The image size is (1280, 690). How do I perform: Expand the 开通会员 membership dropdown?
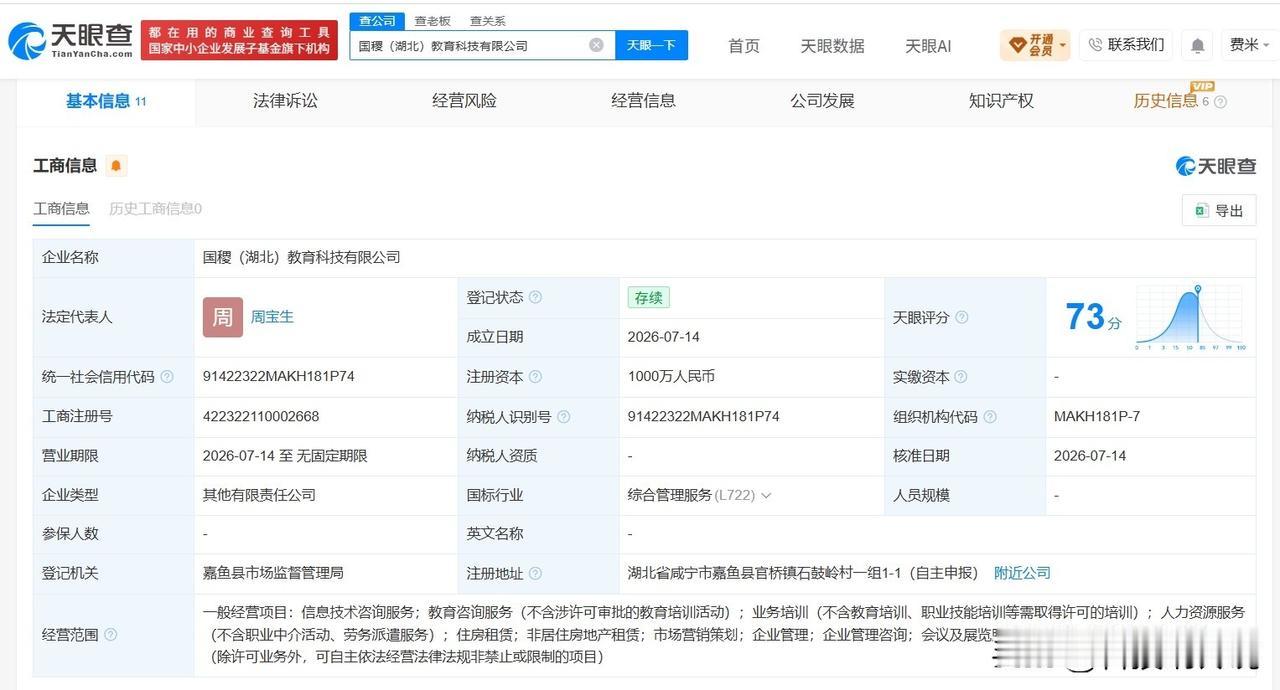coord(1035,45)
